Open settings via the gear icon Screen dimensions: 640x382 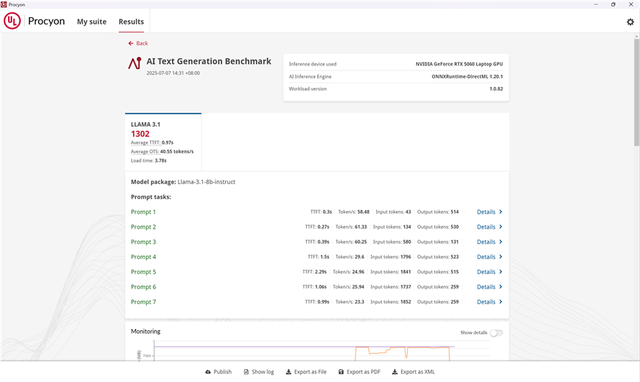(630, 22)
